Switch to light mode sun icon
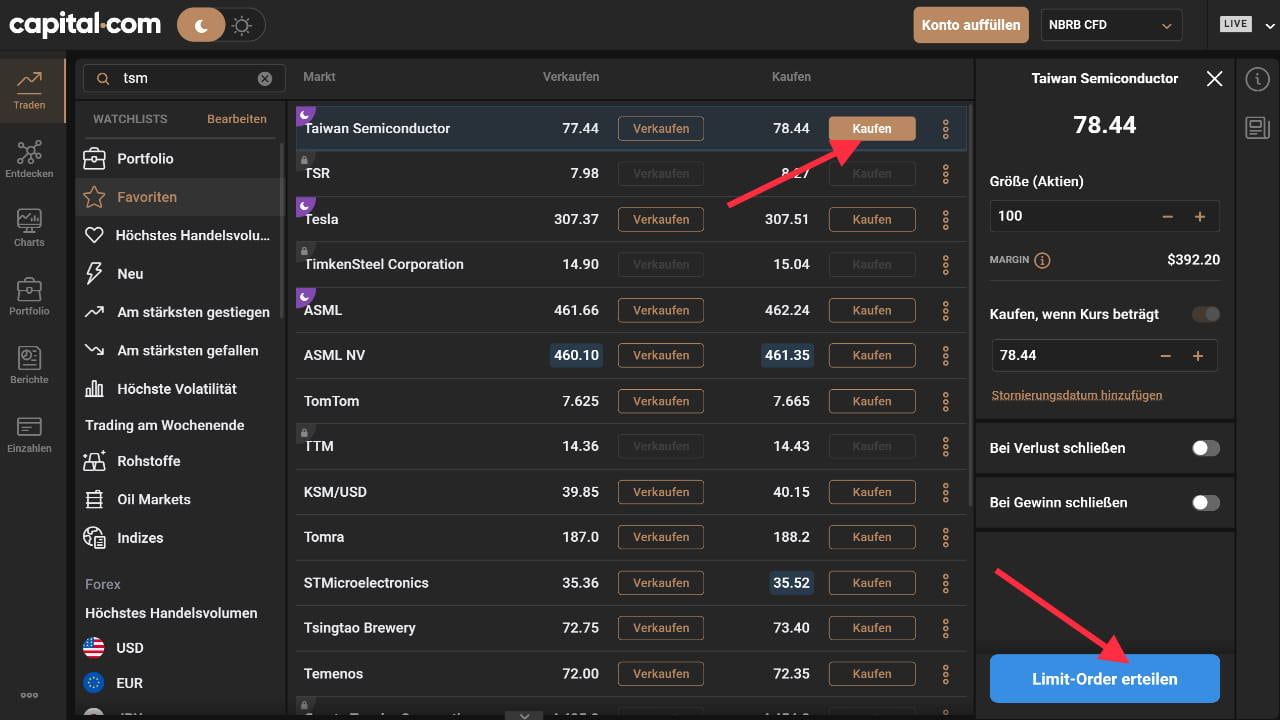1280x720 pixels. tap(242, 26)
